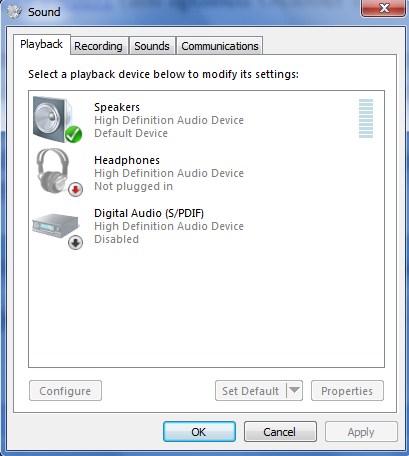Go to the Communications tab
Screen dimensions: 409x456
coord(220,46)
